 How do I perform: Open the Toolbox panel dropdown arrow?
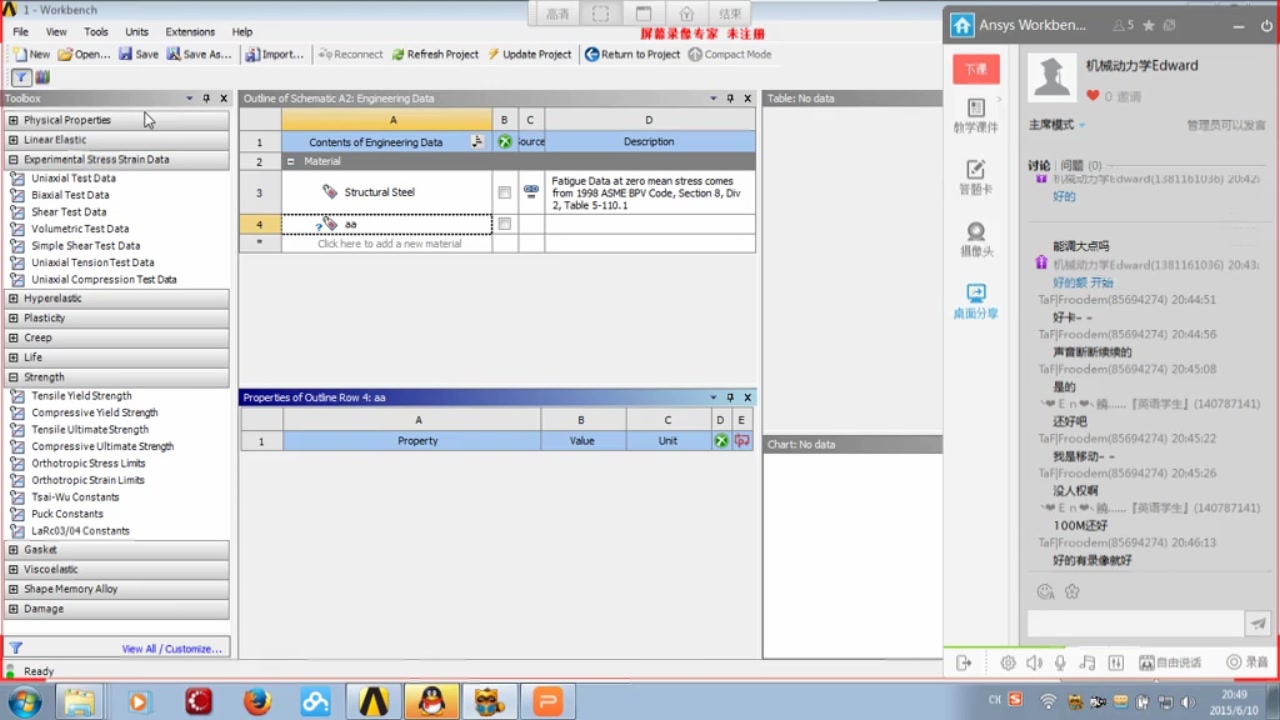(x=189, y=98)
